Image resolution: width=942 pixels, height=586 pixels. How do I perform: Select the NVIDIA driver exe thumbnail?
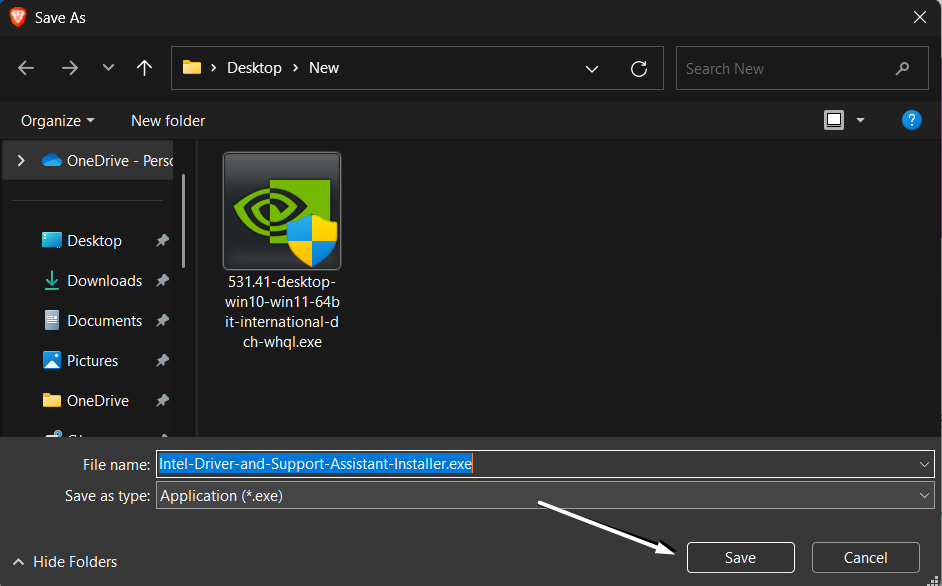tap(282, 210)
